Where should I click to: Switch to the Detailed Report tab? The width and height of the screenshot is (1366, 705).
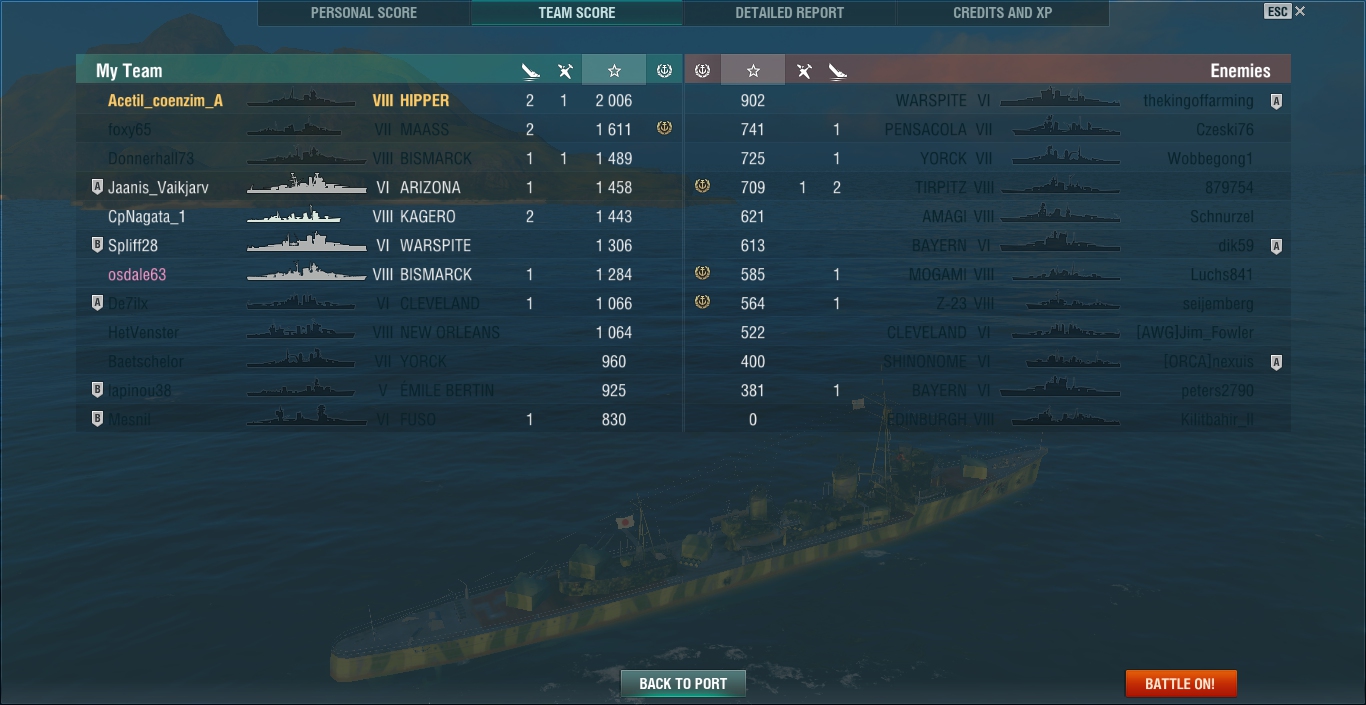pyautogui.click(x=789, y=13)
